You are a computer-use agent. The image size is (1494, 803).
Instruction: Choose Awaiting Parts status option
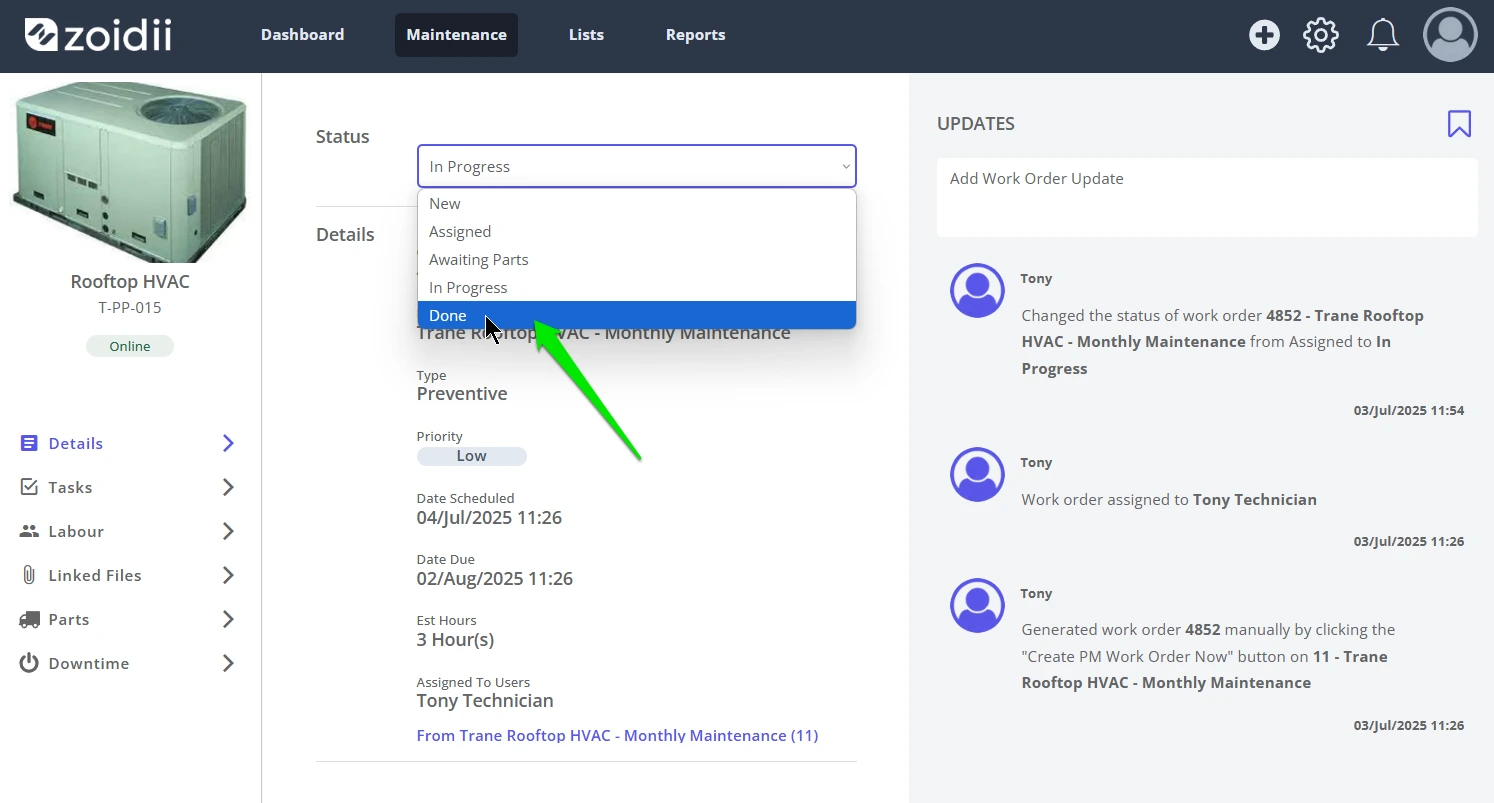coord(636,259)
